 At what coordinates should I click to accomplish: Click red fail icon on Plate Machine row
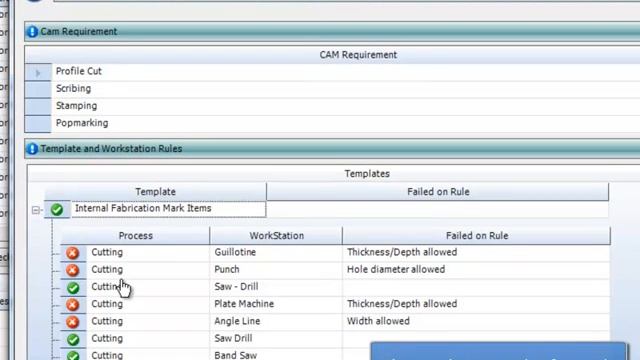pyautogui.click(x=73, y=305)
